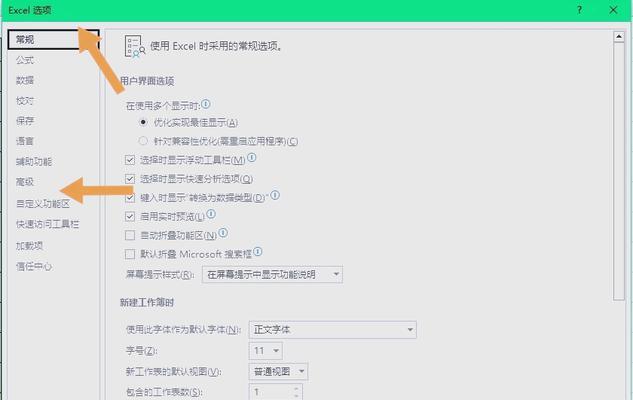Image resolution: width=633 pixels, height=400 pixels.
Task: Open the 保存 settings category
Action: 25,121
